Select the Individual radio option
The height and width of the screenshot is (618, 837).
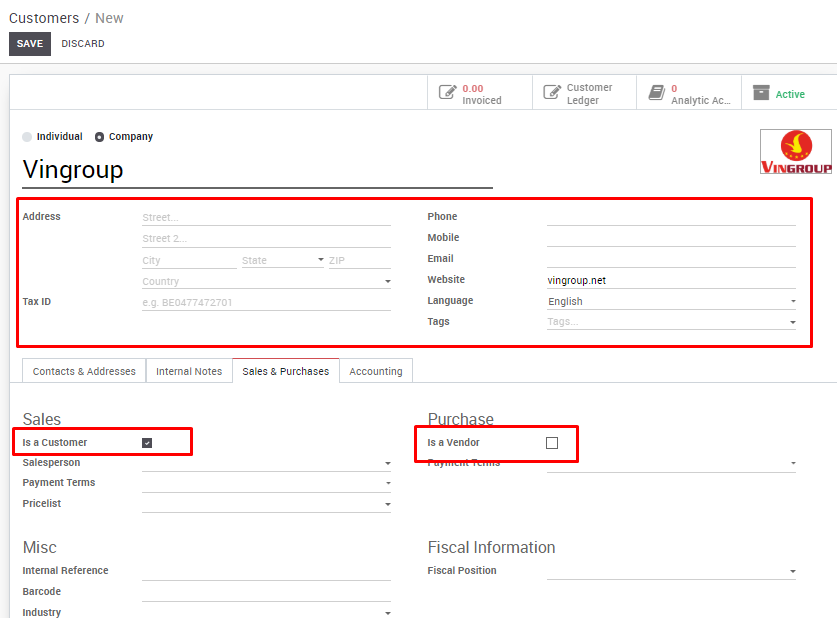27,137
